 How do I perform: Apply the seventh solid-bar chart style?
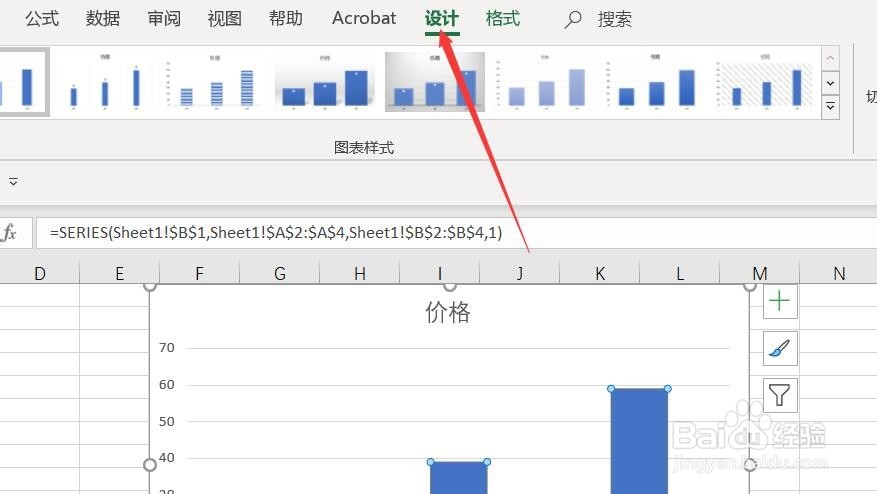pos(656,82)
